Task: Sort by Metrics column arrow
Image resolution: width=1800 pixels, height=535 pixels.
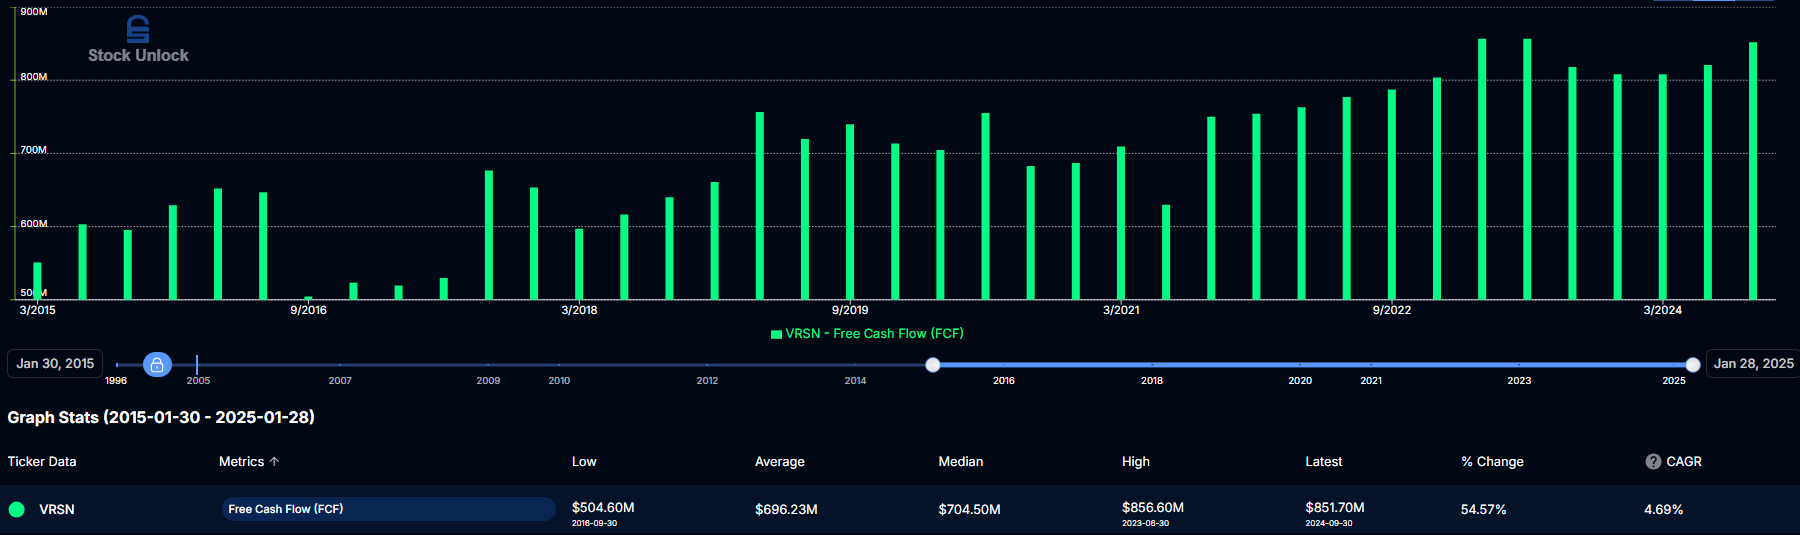Action: [x=274, y=462]
